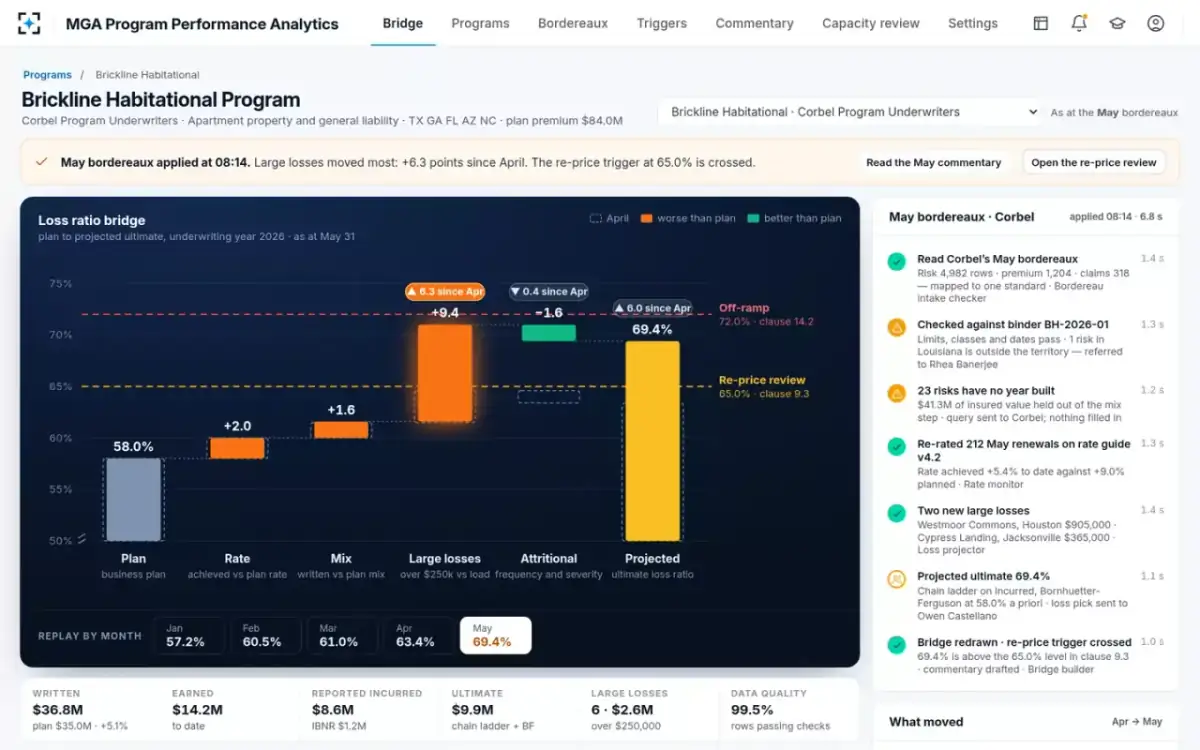Toggle the better than plan legend item

[x=795, y=218]
